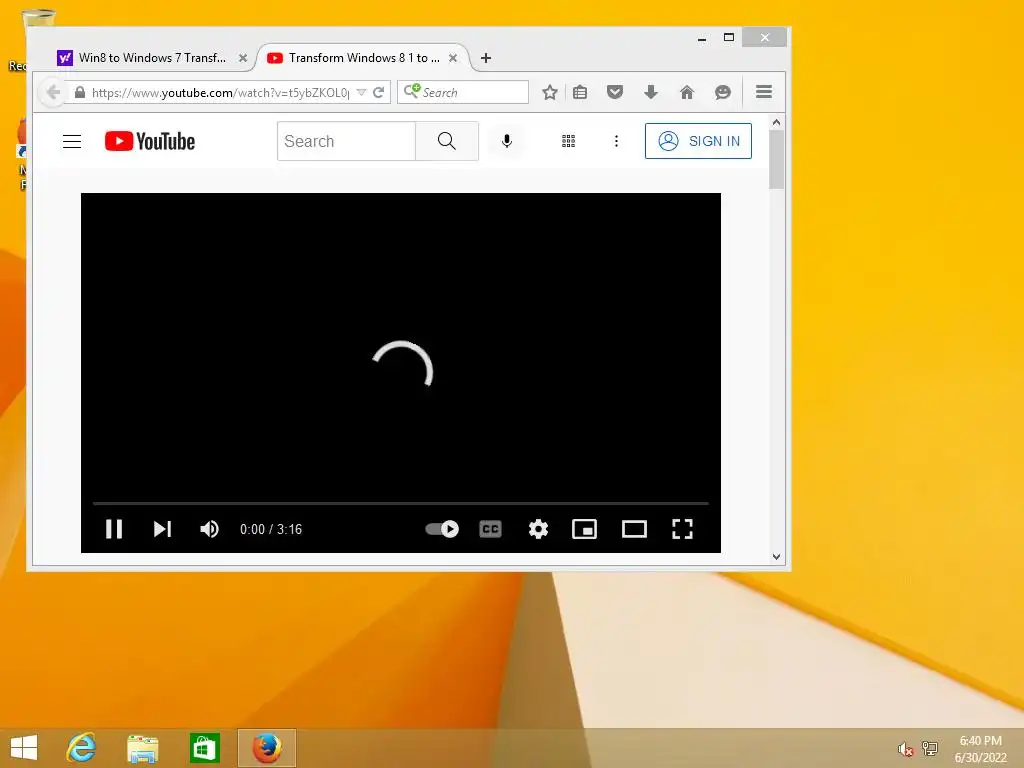Click the Firefox URL address bar

click(x=219, y=92)
